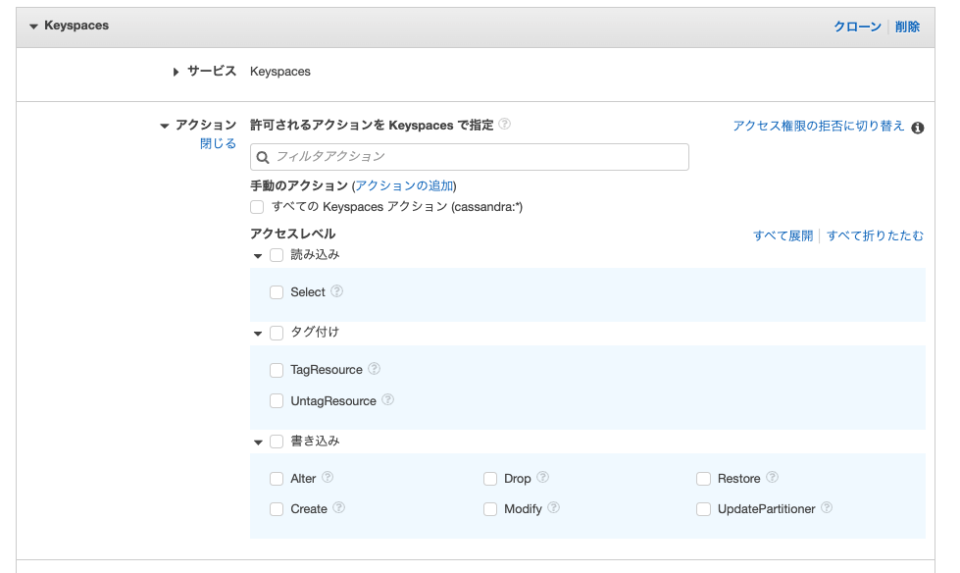This screenshot has width=960, height=573.
Task: Expand the サービス row arrow
Action: (x=176, y=72)
